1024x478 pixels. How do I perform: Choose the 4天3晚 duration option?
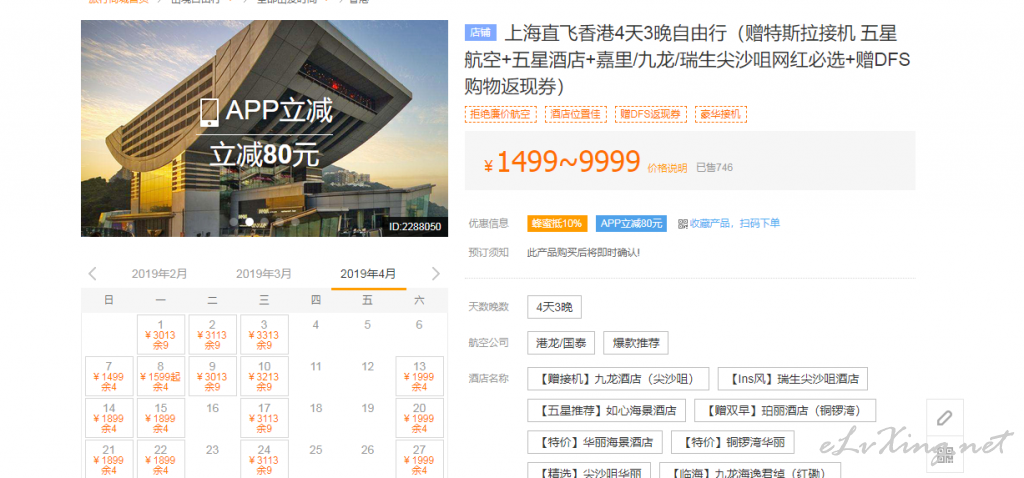click(x=554, y=307)
